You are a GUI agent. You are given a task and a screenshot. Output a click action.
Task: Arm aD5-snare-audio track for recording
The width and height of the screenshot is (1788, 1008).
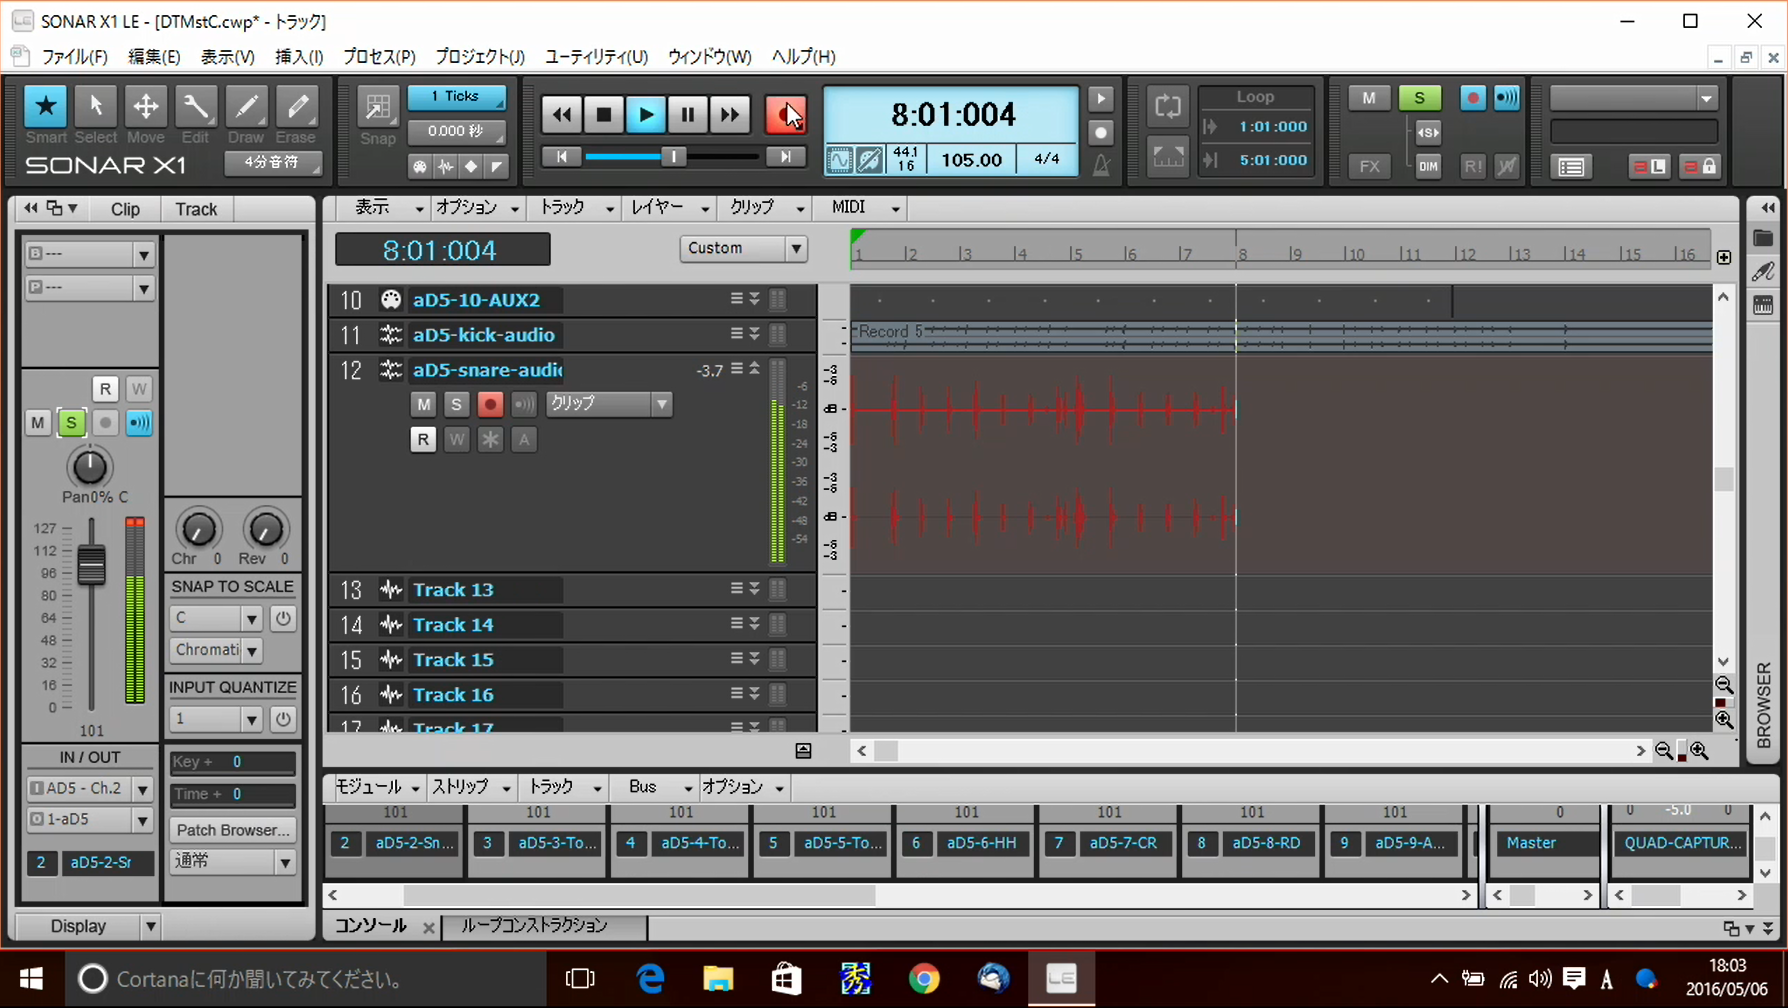(x=490, y=404)
